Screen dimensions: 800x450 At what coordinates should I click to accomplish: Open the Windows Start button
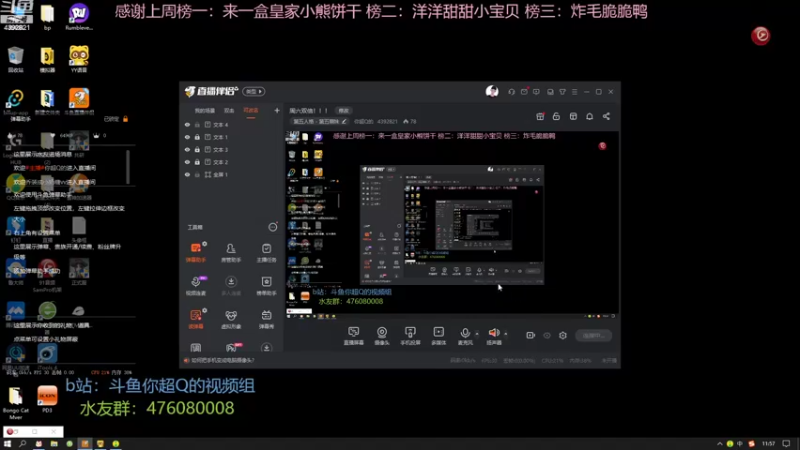click(7, 444)
